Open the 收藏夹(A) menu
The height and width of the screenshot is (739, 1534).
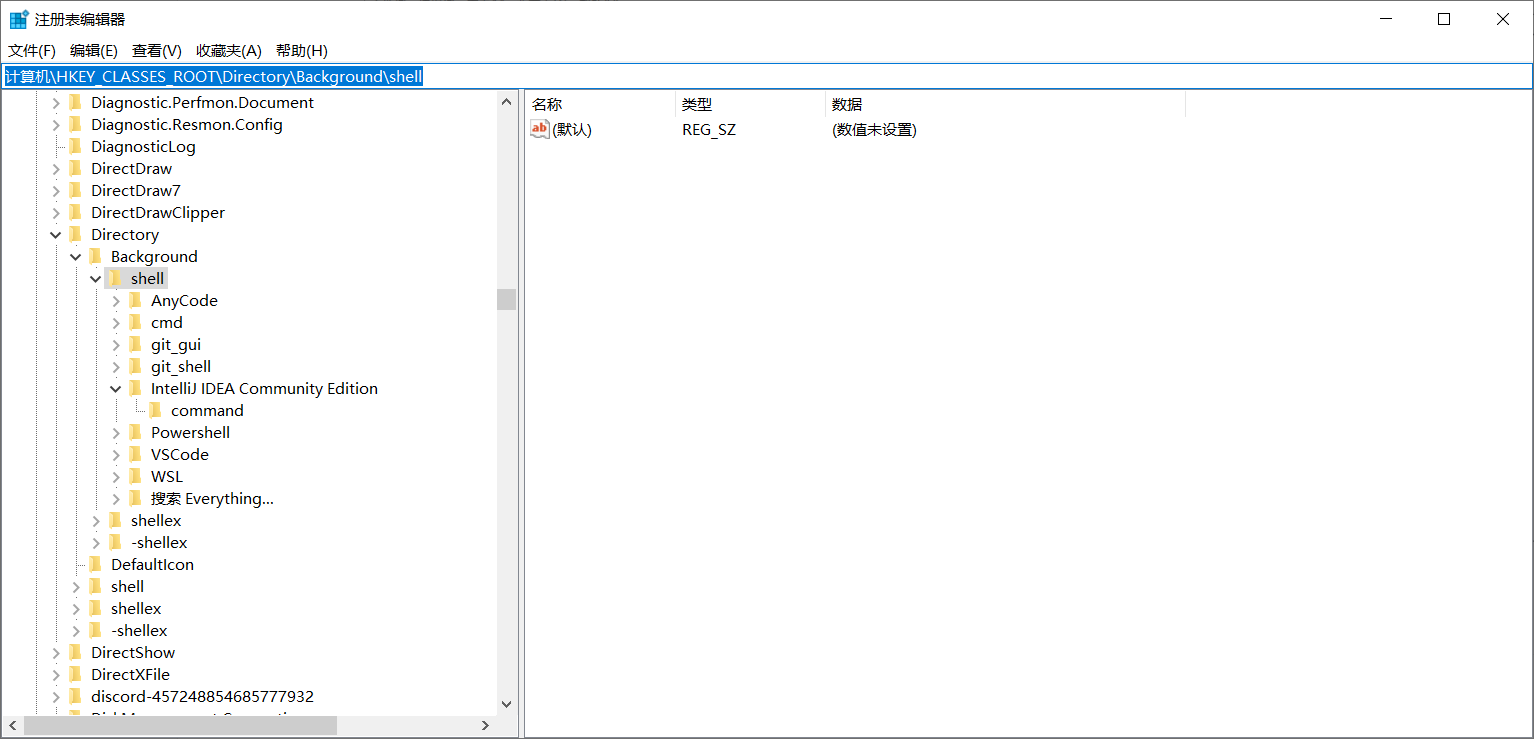(x=229, y=50)
